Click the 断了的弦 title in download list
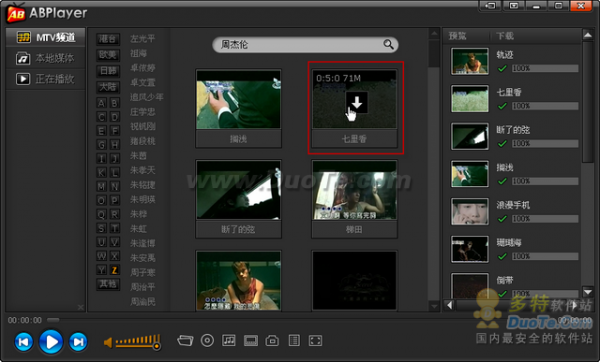The height and width of the screenshot is (362, 600). click(513, 130)
